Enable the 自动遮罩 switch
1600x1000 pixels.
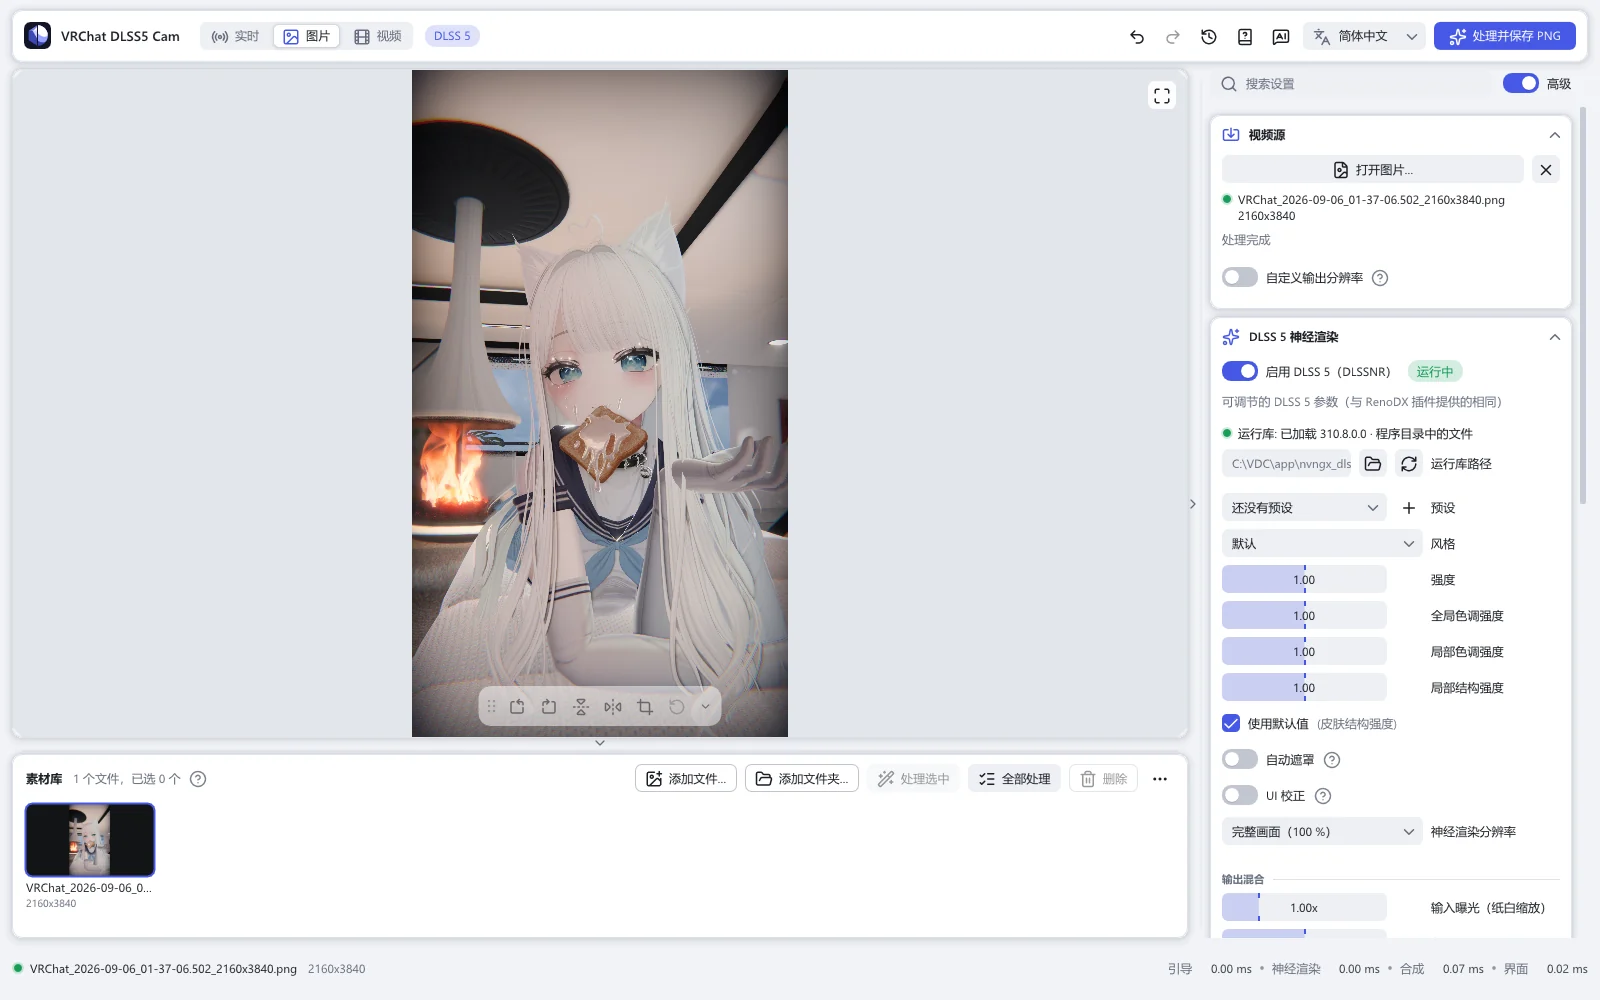click(1240, 759)
